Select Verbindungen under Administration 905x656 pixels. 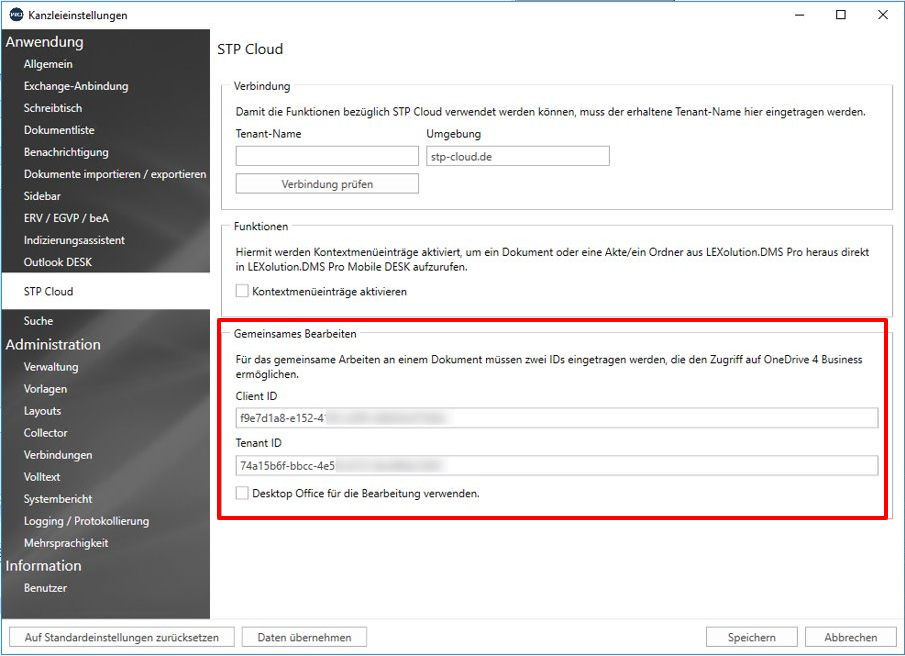click(x=58, y=455)
